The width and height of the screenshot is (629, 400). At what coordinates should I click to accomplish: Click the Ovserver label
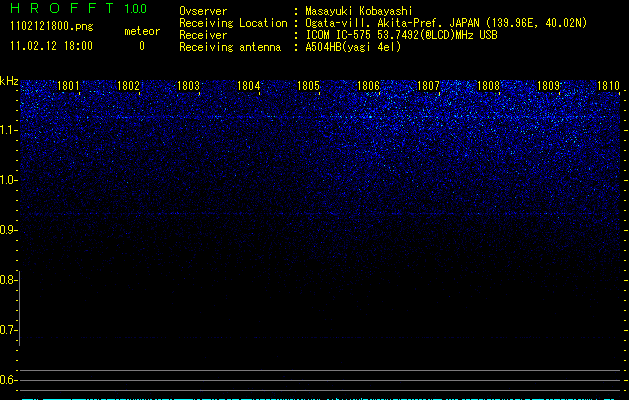click(x=203, y=11)
